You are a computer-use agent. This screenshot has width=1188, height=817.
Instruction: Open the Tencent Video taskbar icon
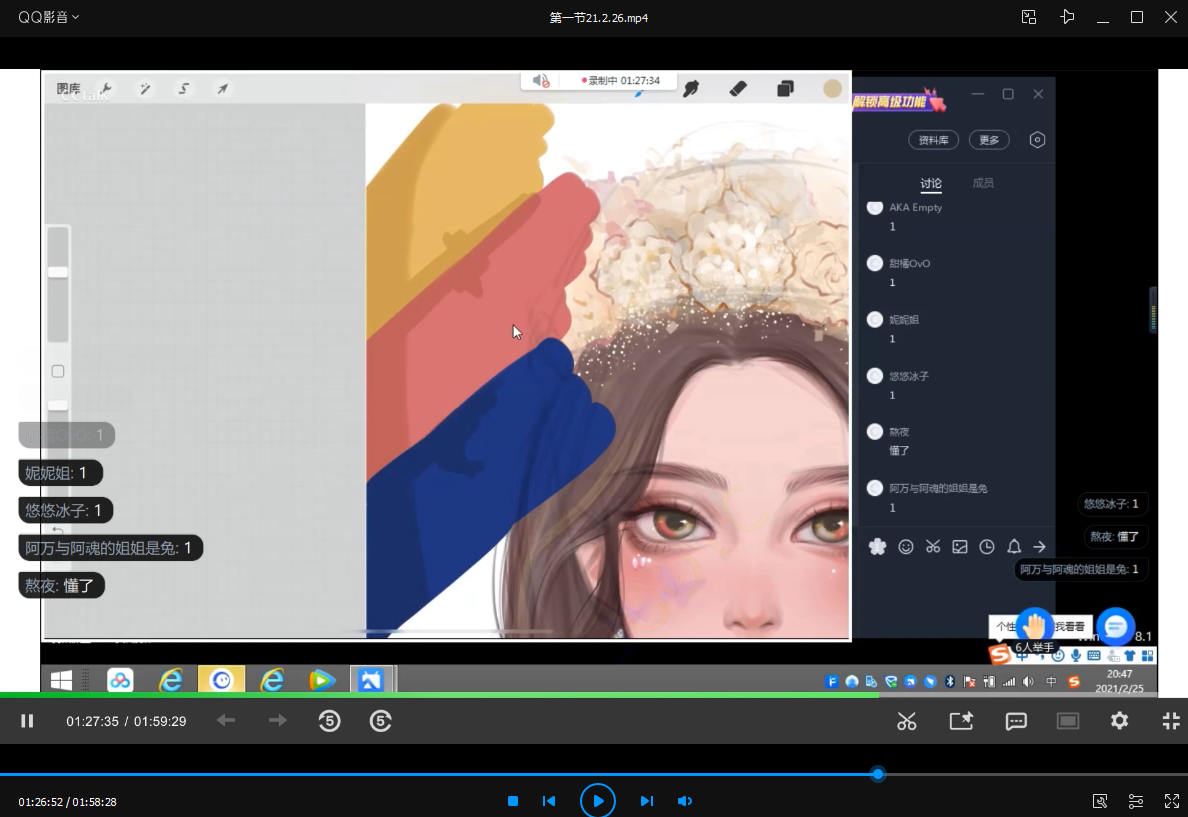pos(321,681)
